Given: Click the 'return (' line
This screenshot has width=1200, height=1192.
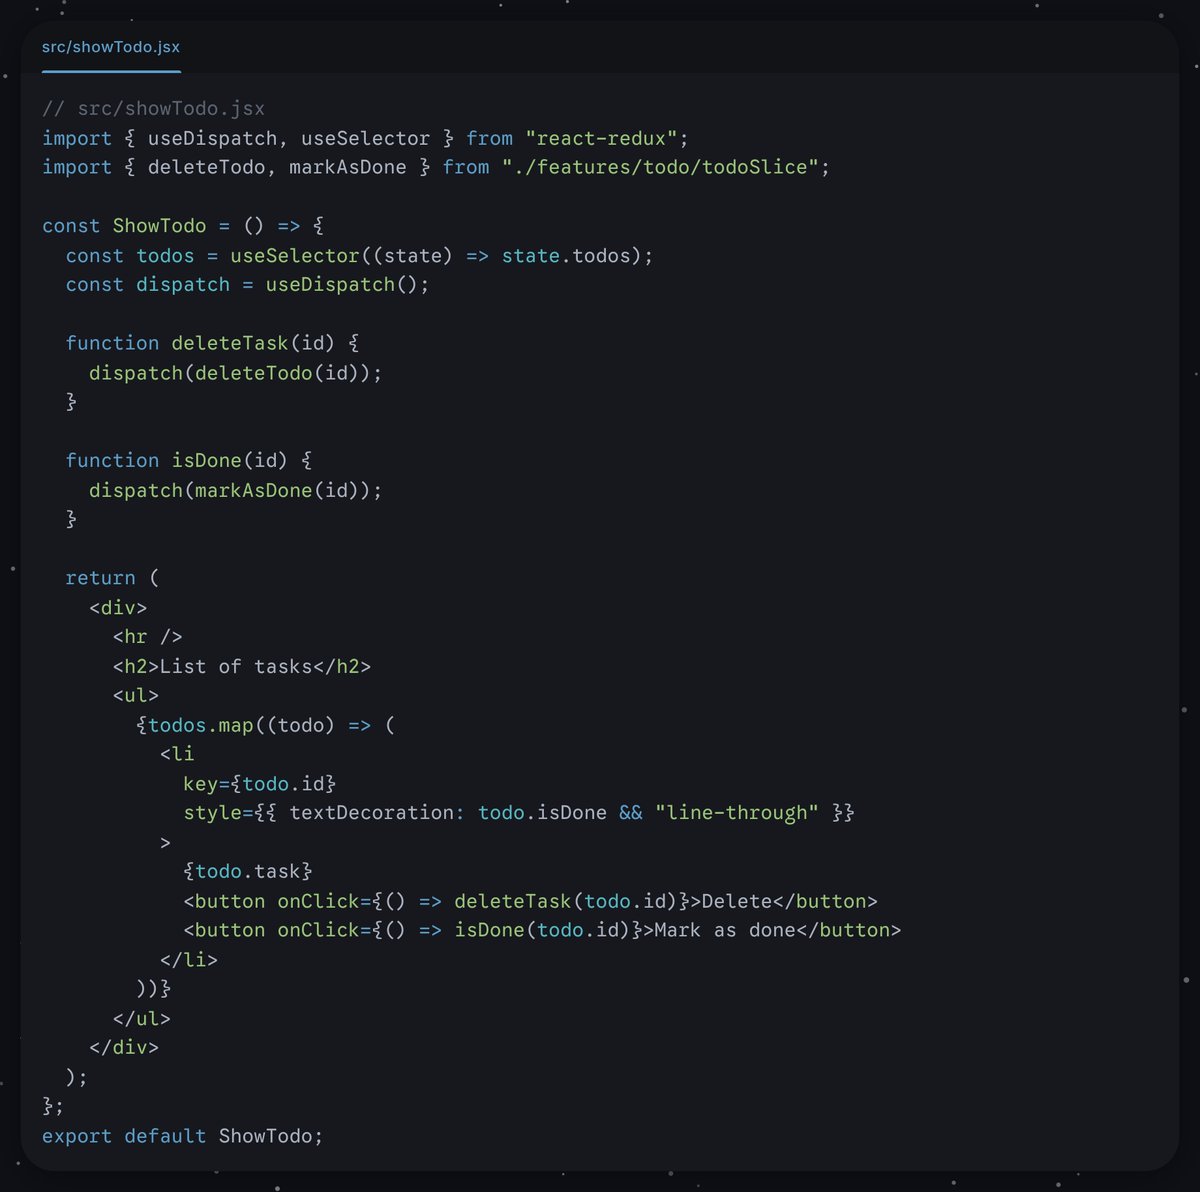Looking at the screenshot, I should 112,578.
